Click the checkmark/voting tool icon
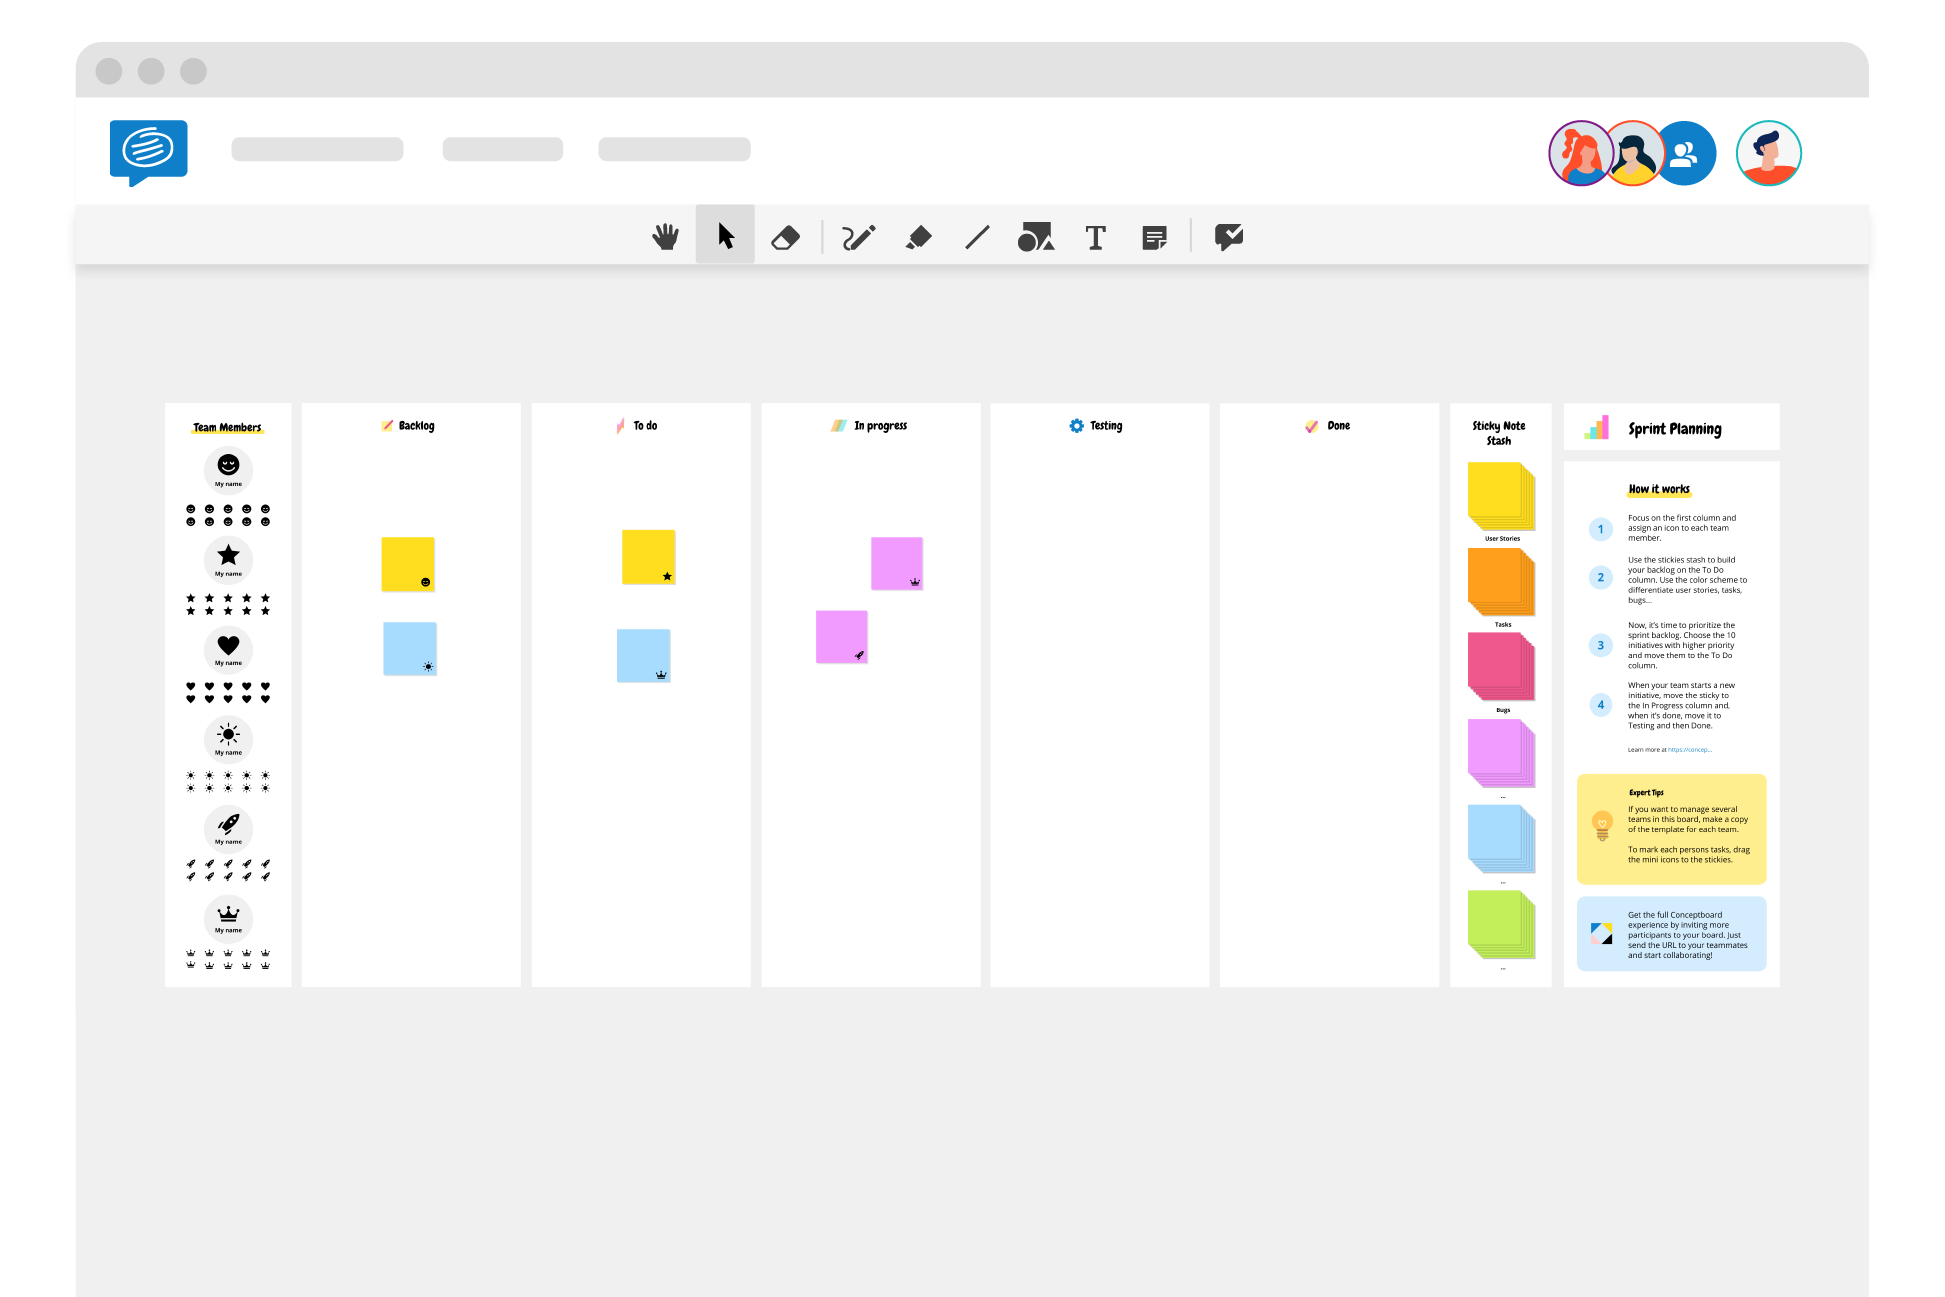 point(1227,236)
